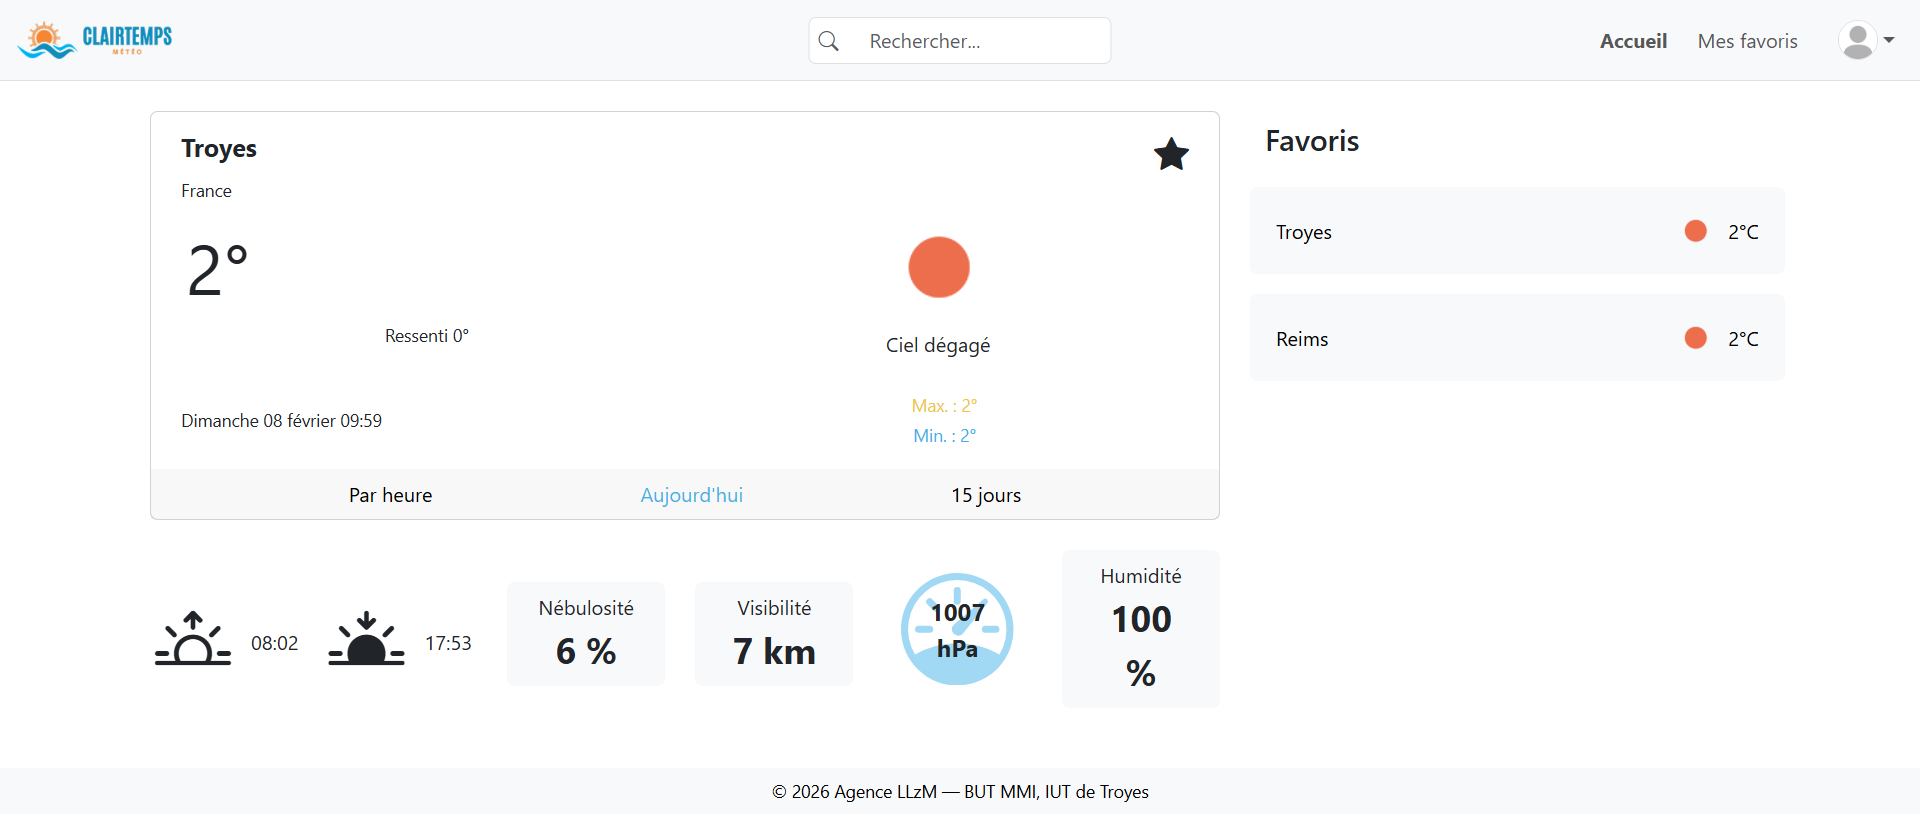Click the footer copyright Agence LLzM text
The height and width of the screenshot is (814, 1920).
[x=960, y=792]
